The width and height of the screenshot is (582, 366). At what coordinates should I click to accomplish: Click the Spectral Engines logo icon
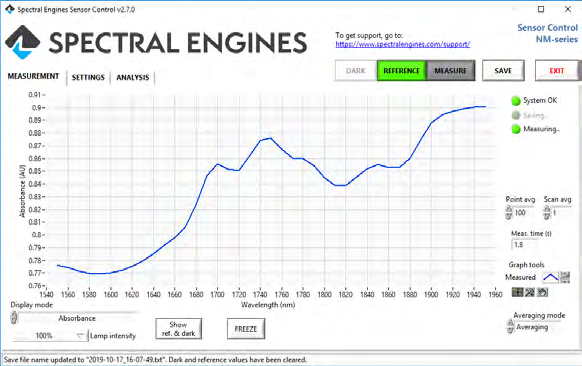click(x=22, y=42)
